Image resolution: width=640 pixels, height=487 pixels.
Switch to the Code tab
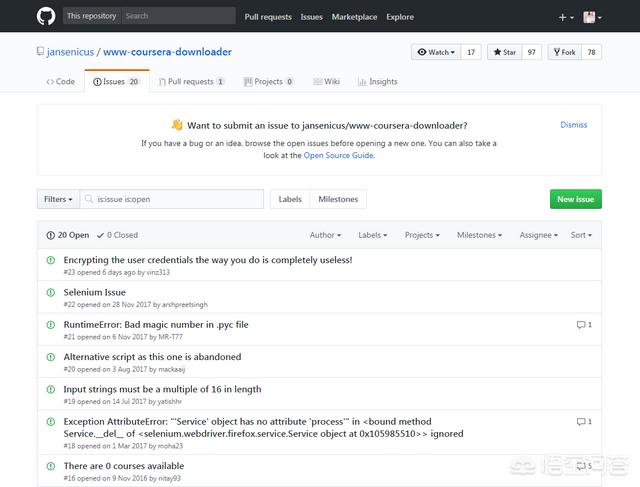60,81
